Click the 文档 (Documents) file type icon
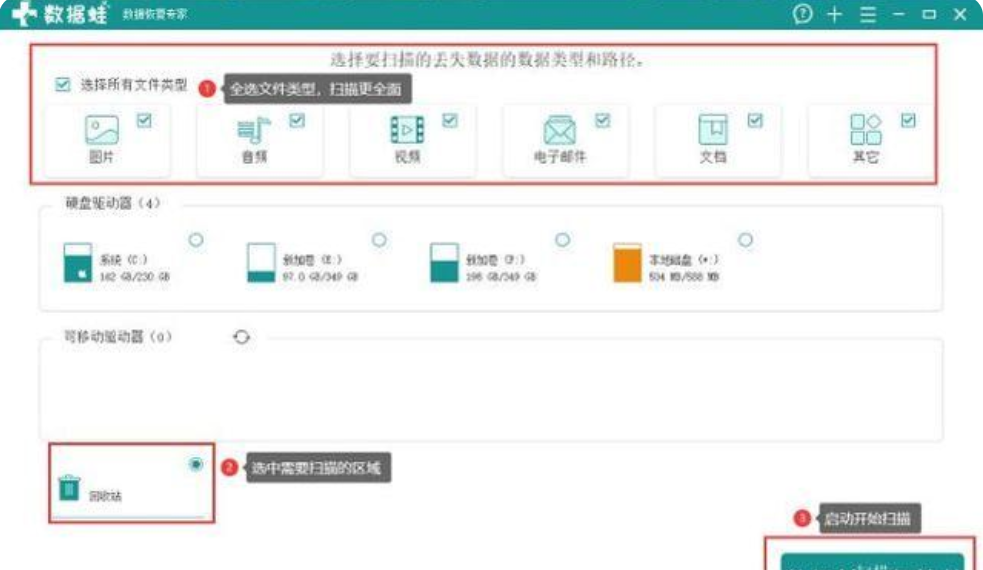The width and height of the screenshot is (983, 570). (712, 131)
